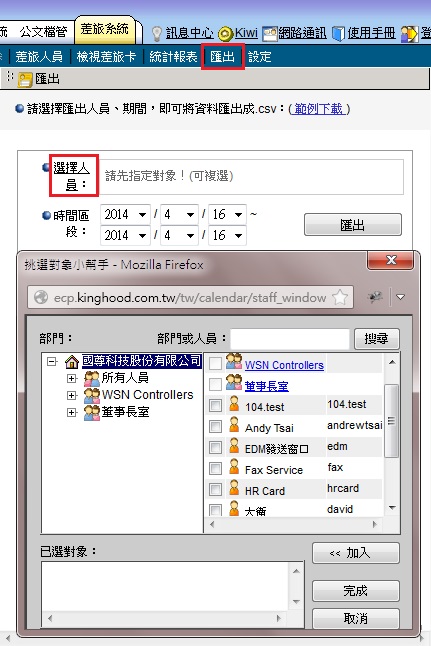Select the HR Card checkbox

tap(215, 489)
